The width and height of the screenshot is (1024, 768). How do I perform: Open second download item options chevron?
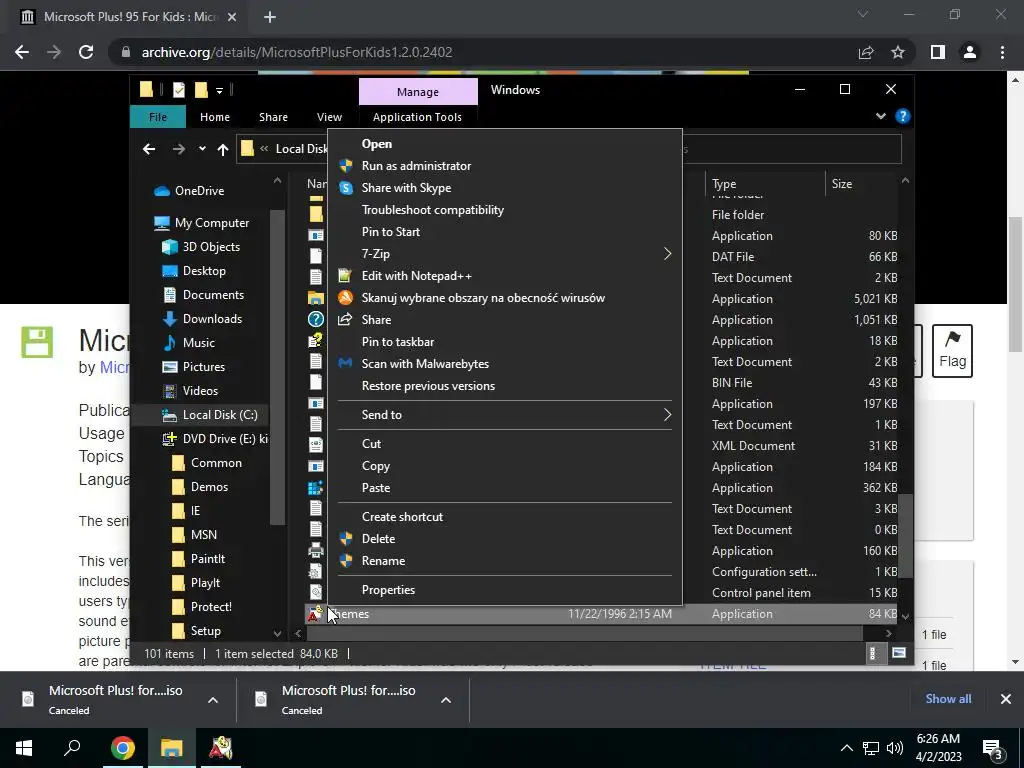[446, 700]
